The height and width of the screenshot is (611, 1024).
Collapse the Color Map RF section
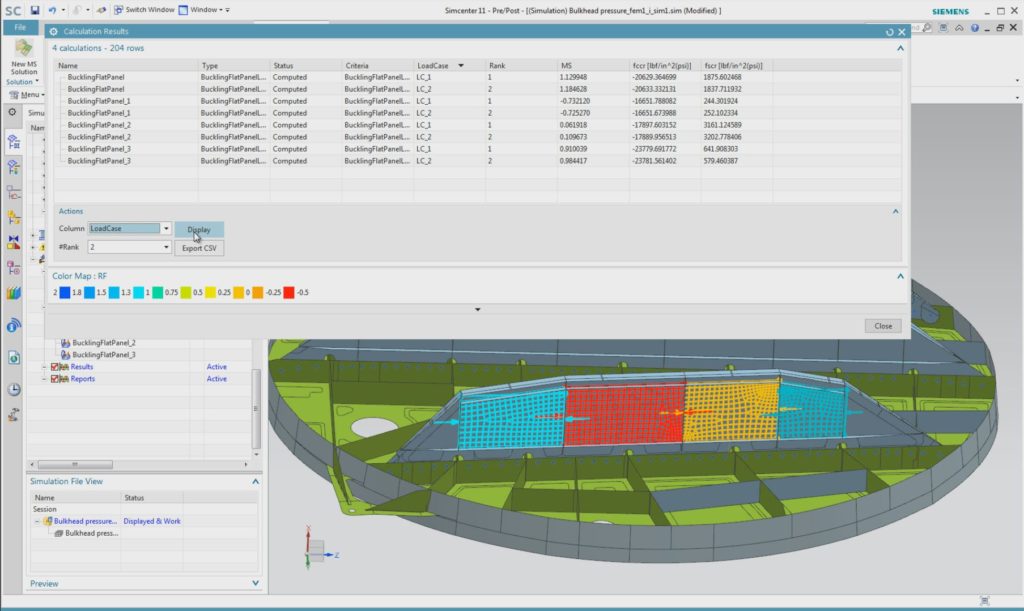(x=897, y=277)
